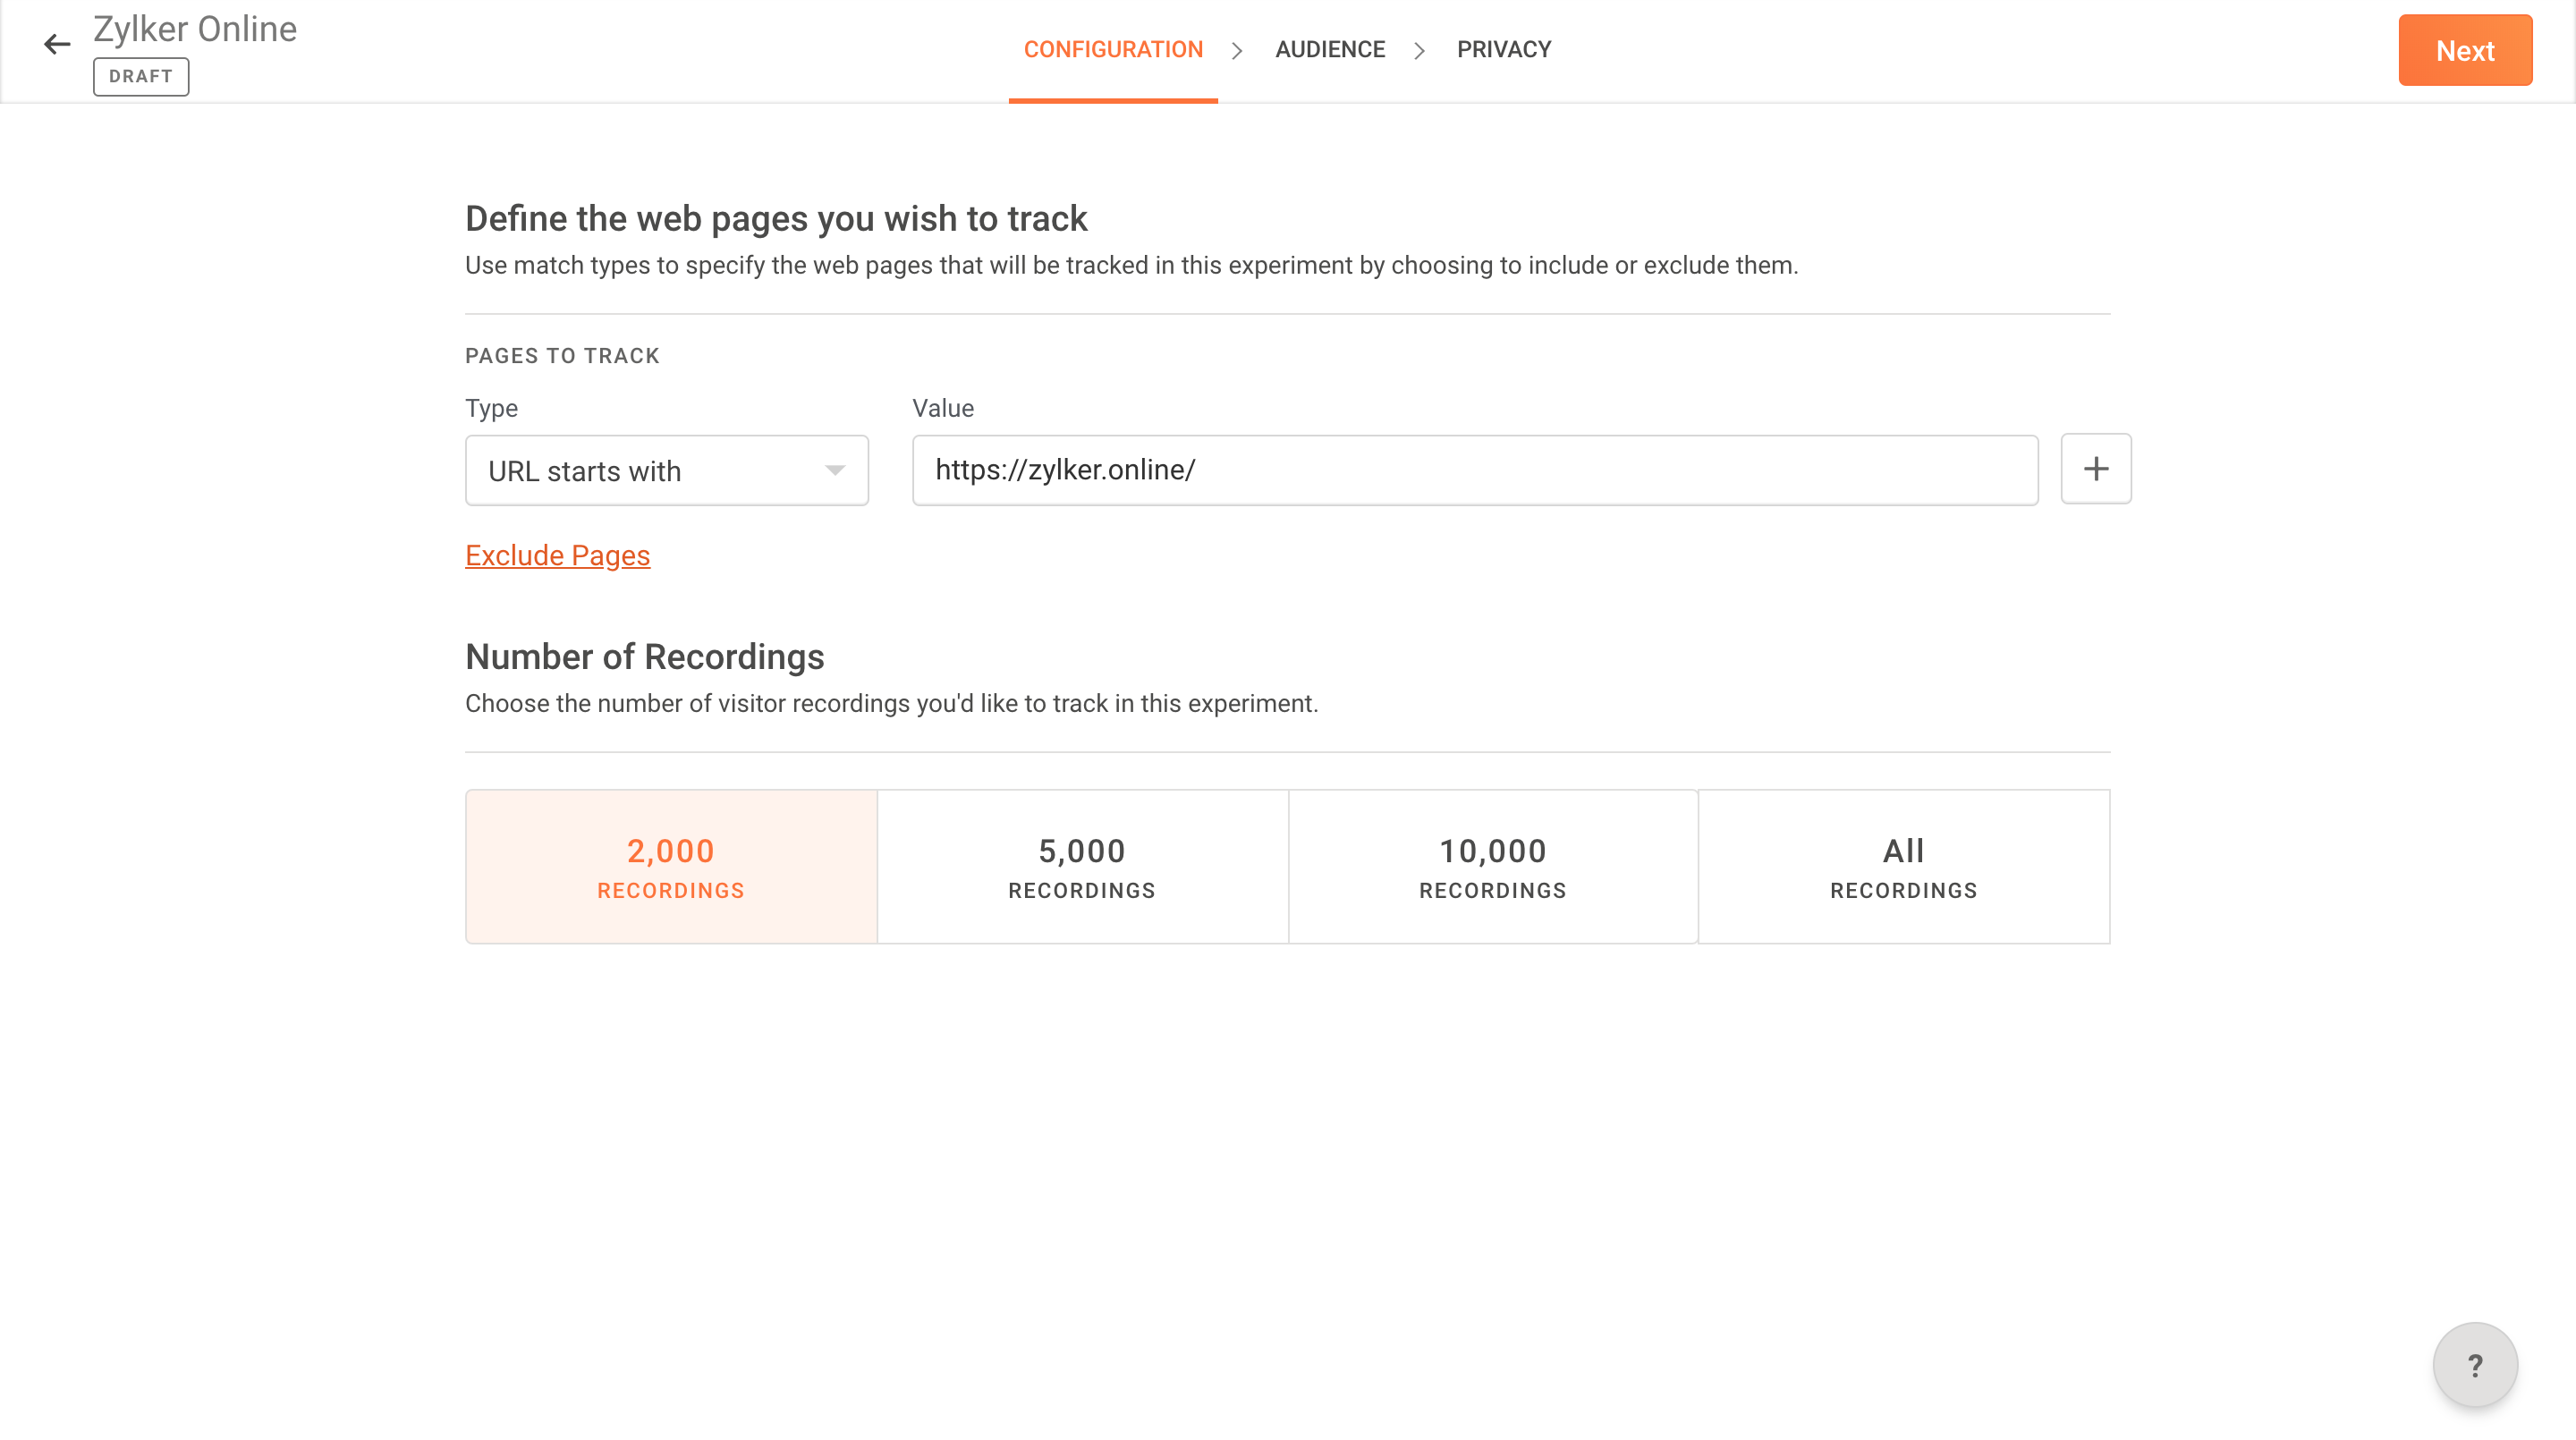Pick the 10,000 recordings option
The width and height of the screenshot is (2576, 1440).
(x=1493, y=867)
